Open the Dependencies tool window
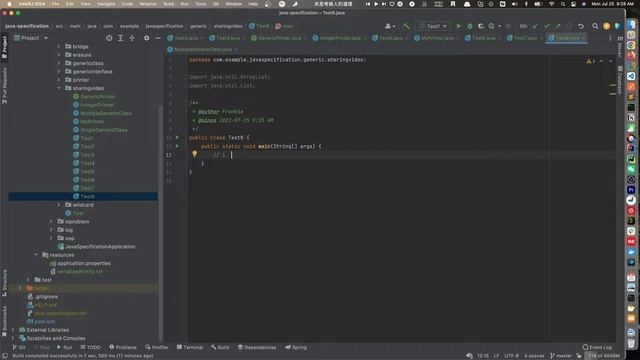Screen dimensions: 640x360 [x=257, y=347]
